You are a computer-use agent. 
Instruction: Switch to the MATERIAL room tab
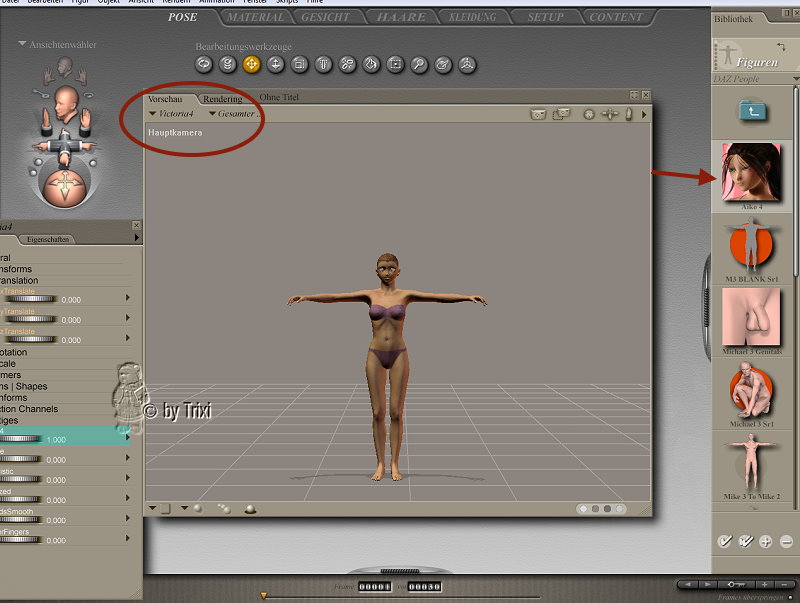click(255, 17)
